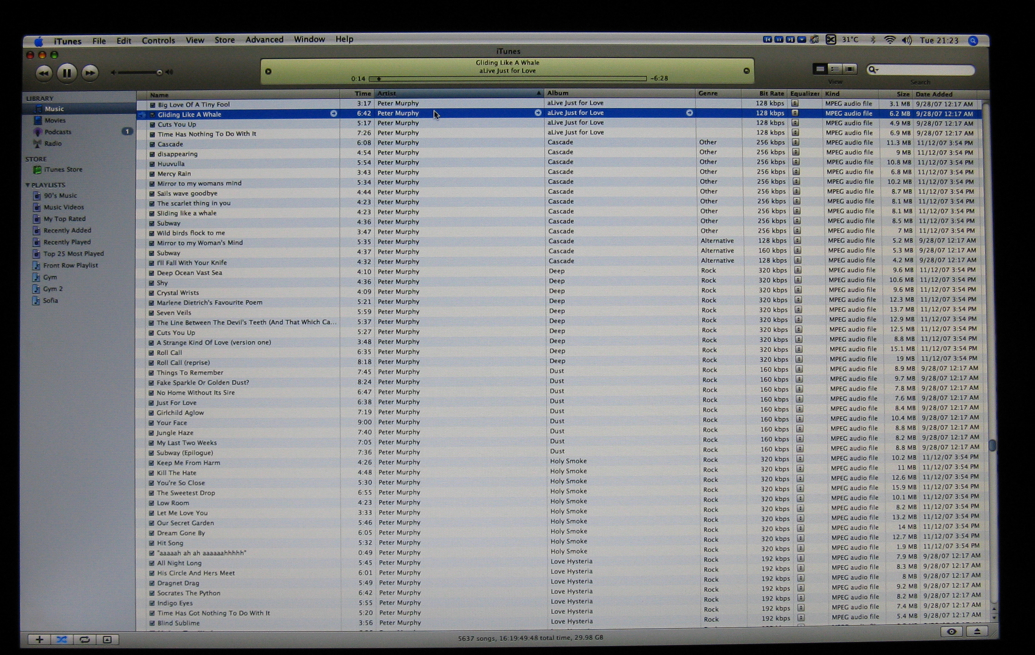Collapse the Playlists section triangle
Viewport: 1035px width, 655px height.
tap(28, 185)
